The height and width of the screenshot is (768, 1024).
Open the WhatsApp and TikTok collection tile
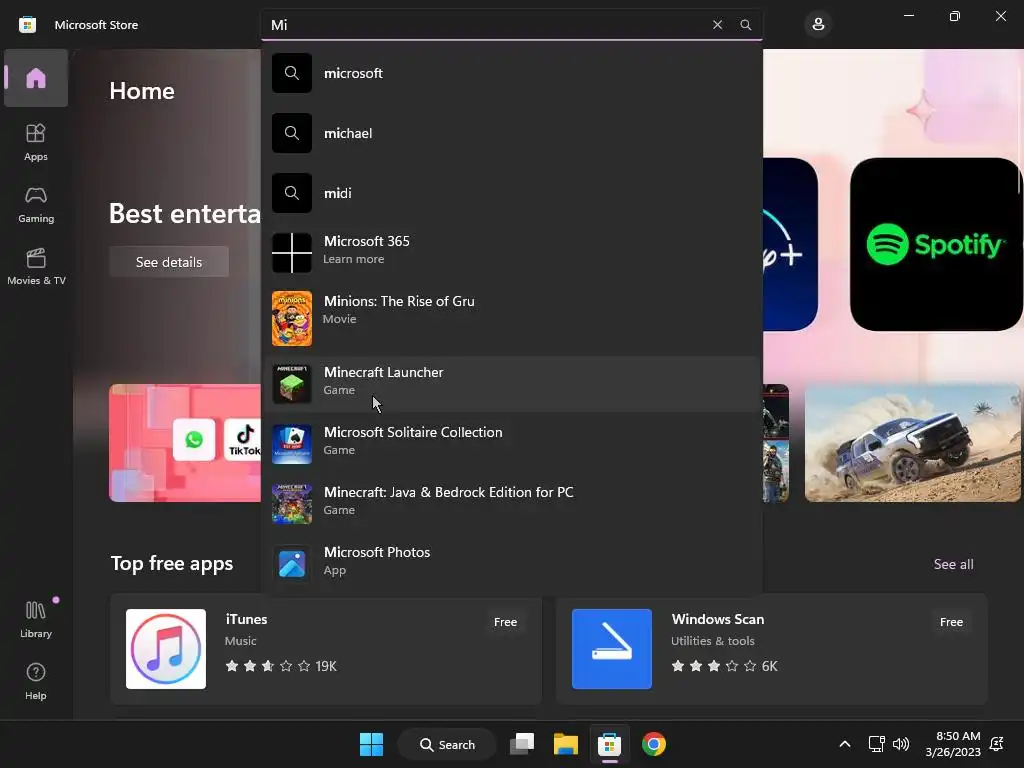185,443
